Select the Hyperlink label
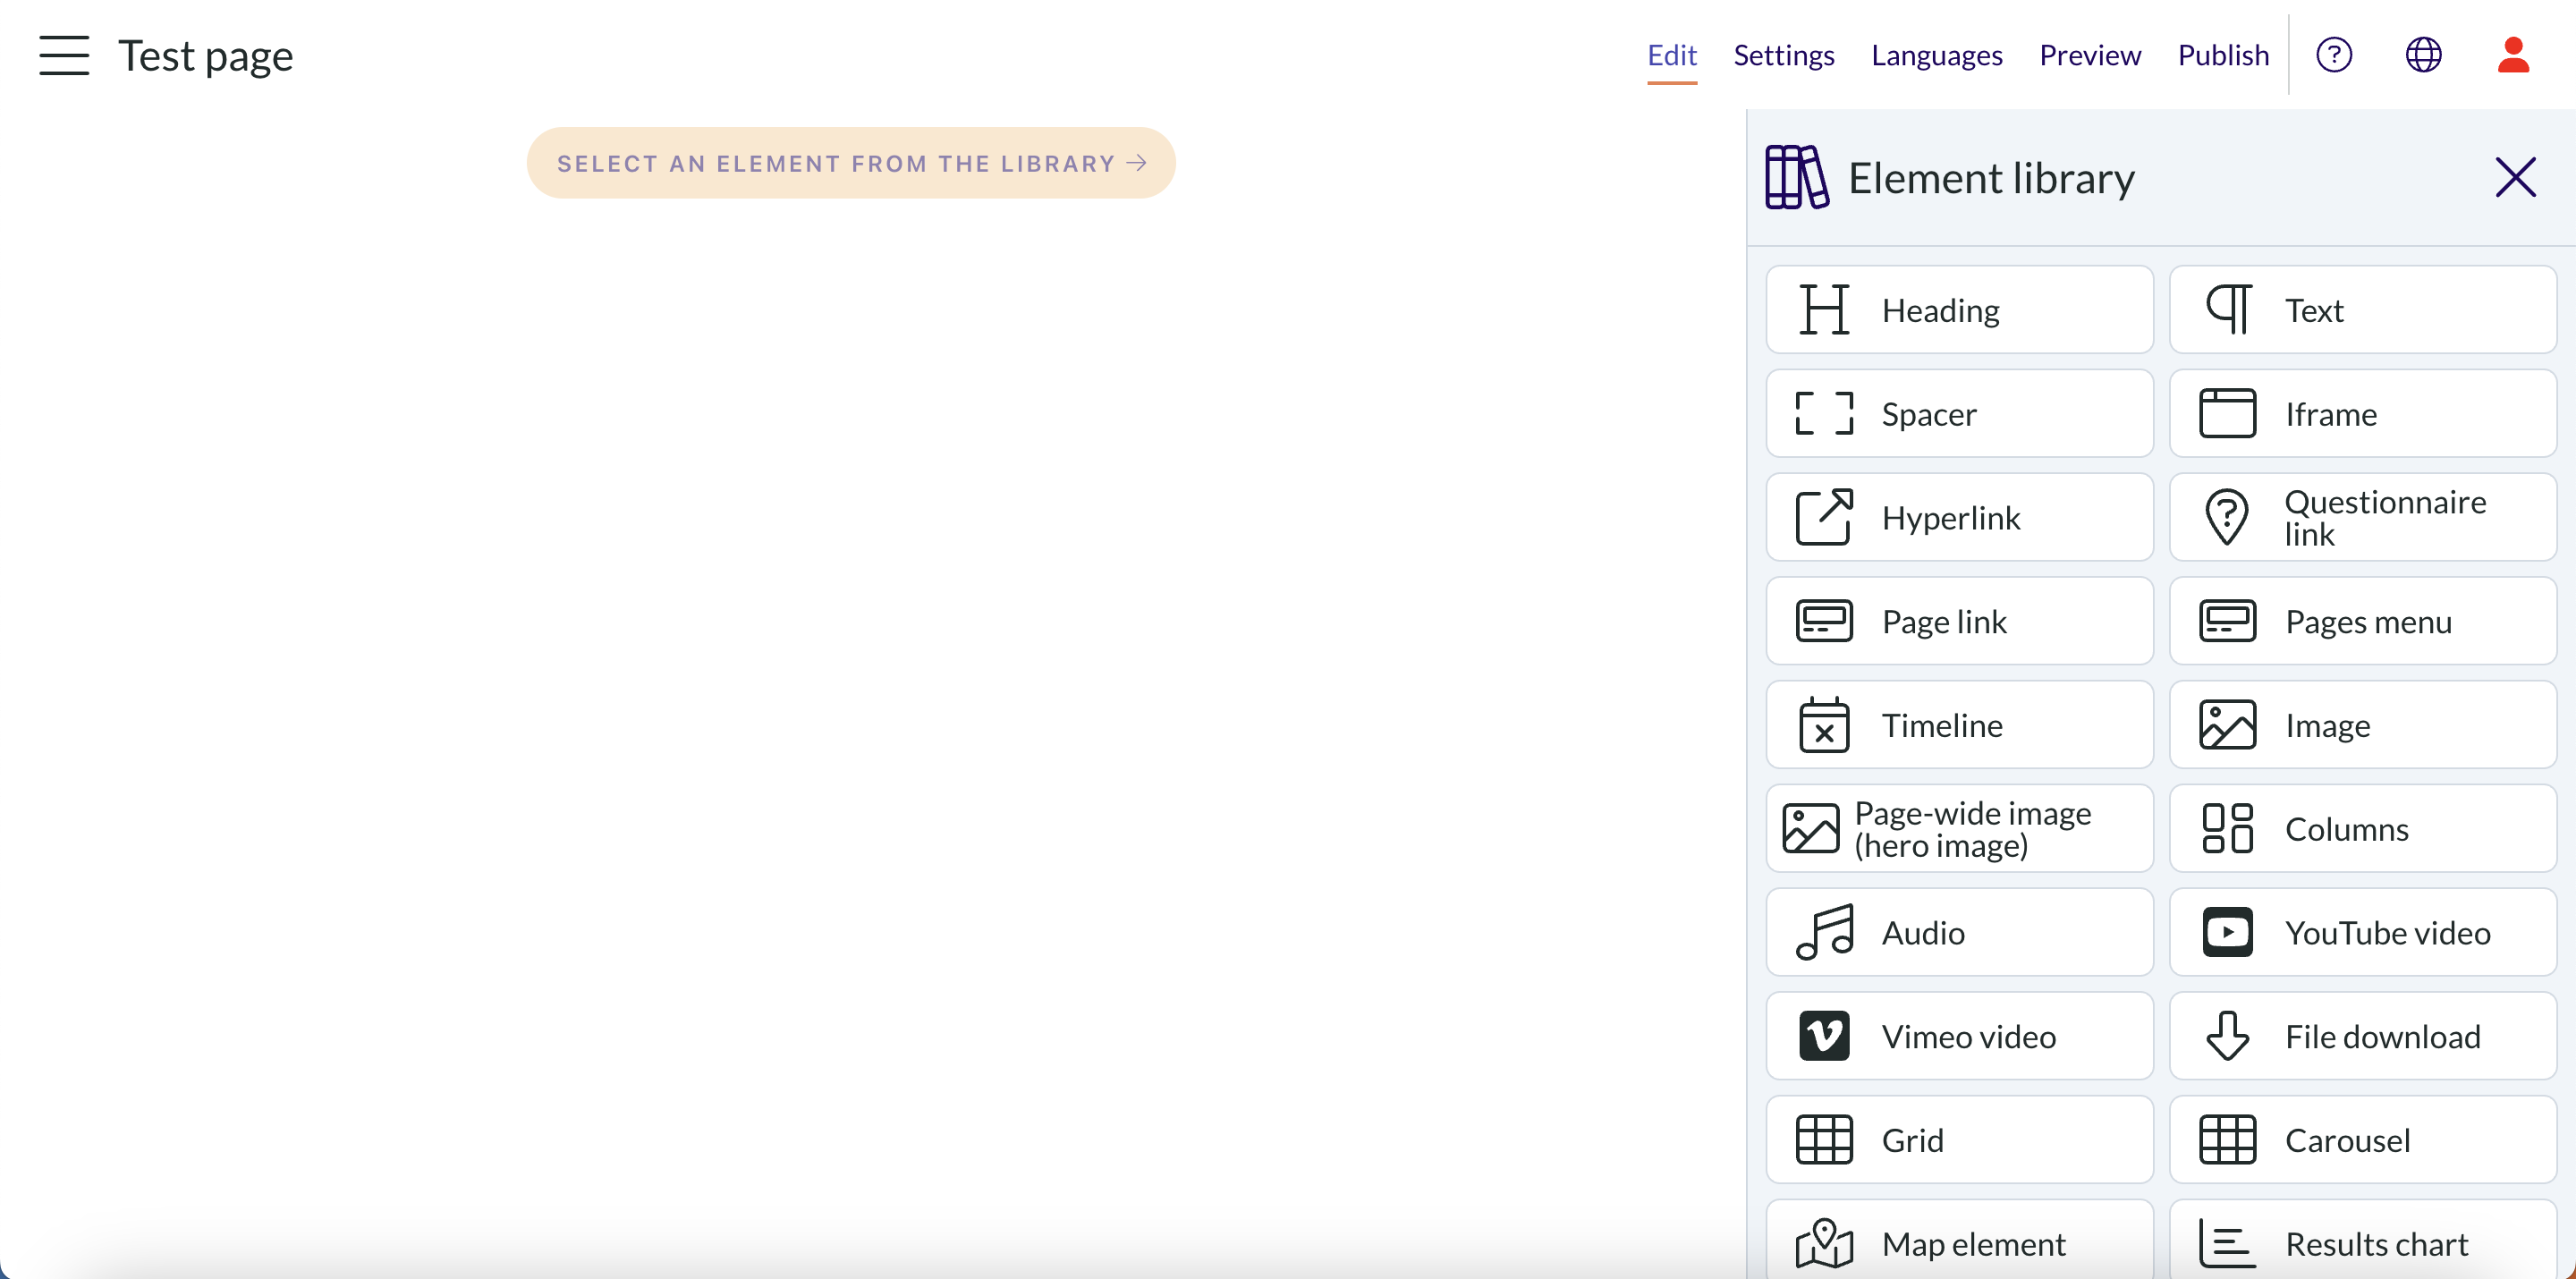 click(x=1951, y=518)
